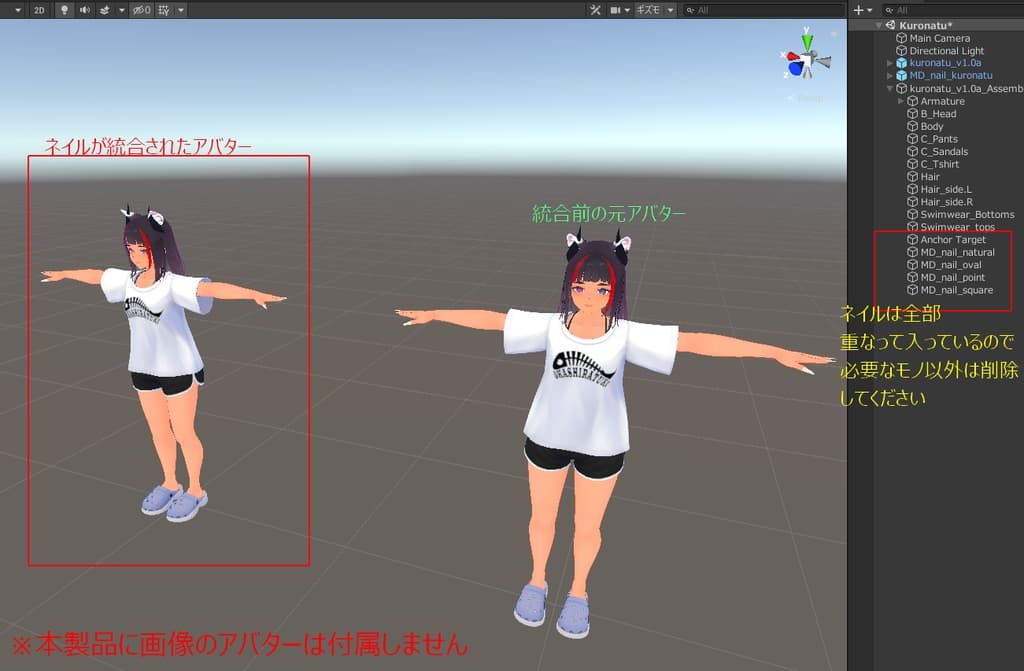This screenshot has height=671, width=1024.
Task: Click the Hierarchy plus create button
Action: [858, 10]
